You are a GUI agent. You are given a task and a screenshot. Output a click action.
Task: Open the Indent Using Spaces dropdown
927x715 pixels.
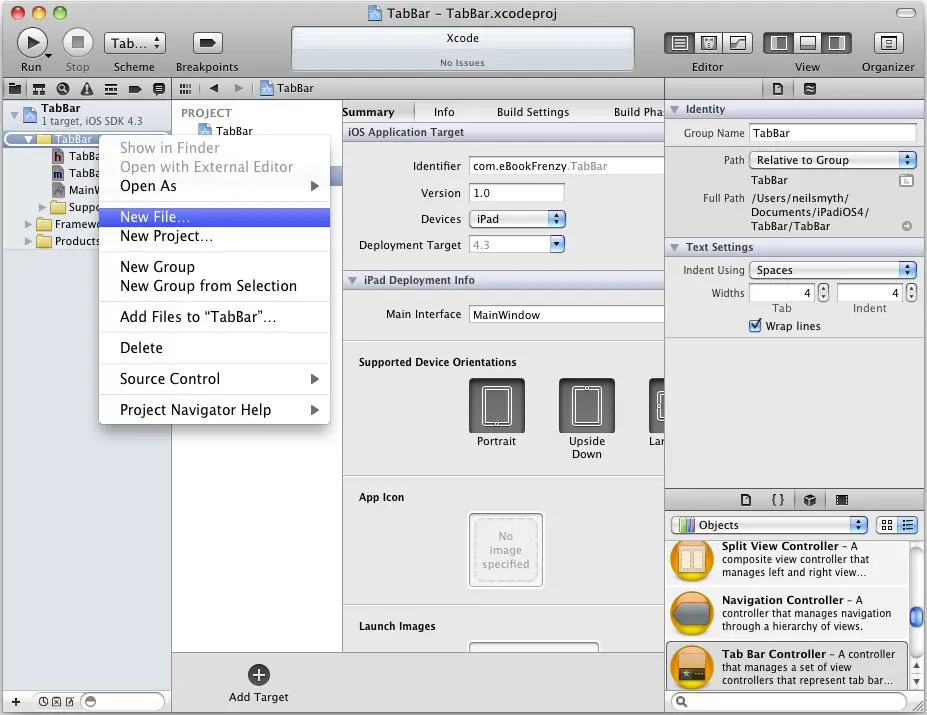click(x=832, y=270)
